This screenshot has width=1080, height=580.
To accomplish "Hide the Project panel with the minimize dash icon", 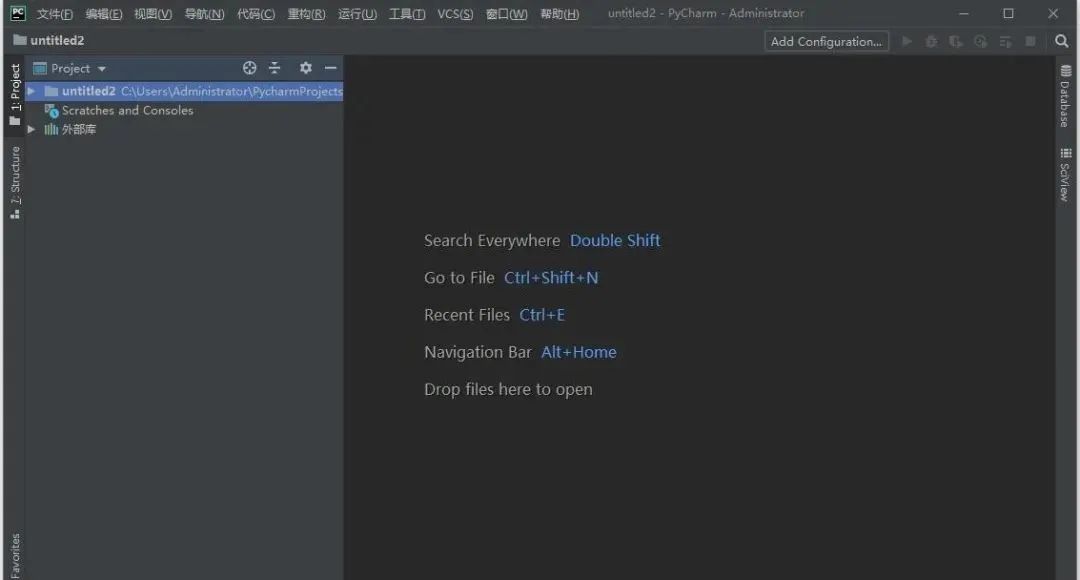I will click(330, 68).
